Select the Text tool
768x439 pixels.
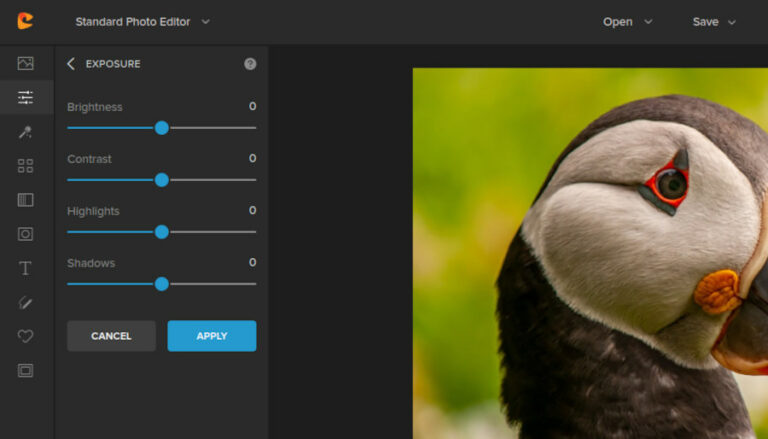(25, 268)
